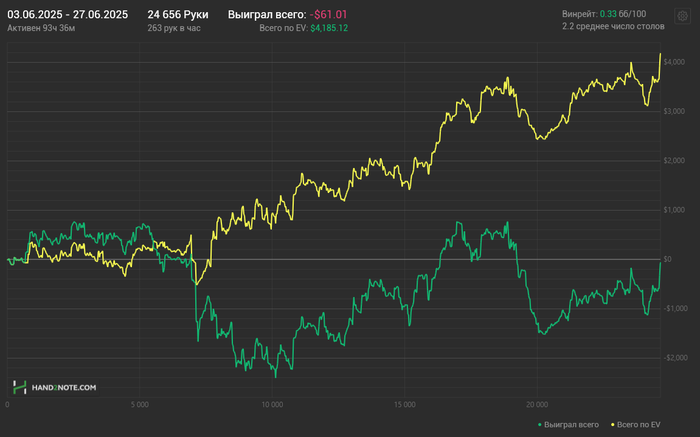This screenshot has width=700, height=437.
Task: Click the '$2,000' y-axis label
Action: pyautogui.click(x=674, y=161)
